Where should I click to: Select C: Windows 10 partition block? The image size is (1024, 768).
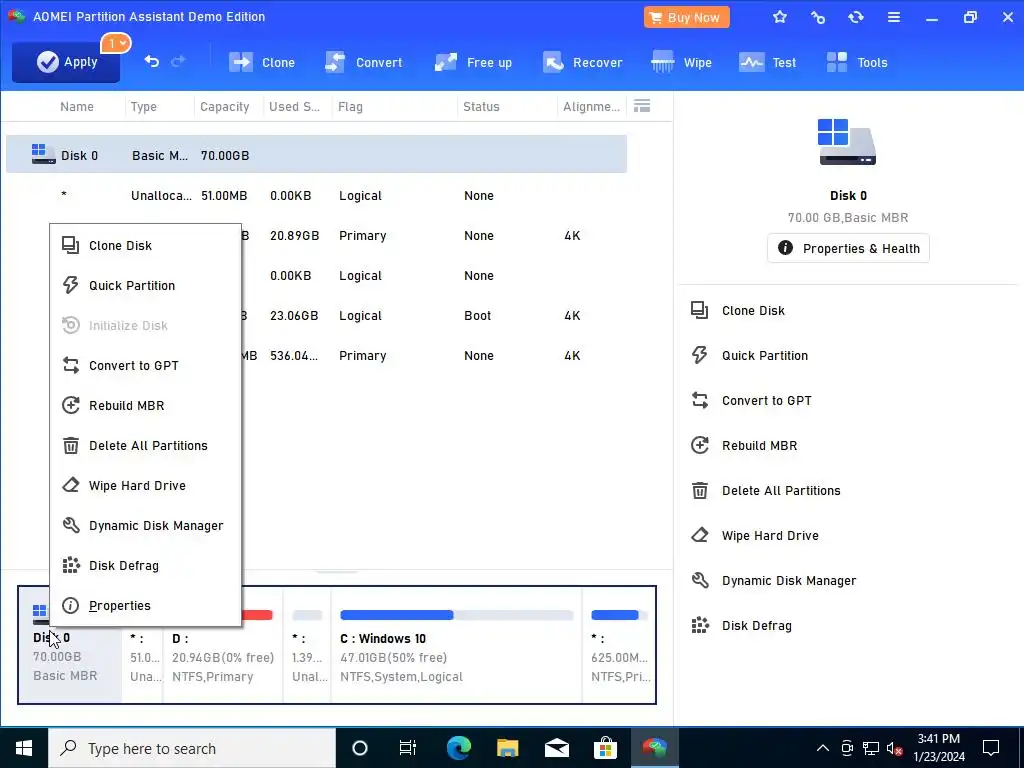tap(456, 646)
